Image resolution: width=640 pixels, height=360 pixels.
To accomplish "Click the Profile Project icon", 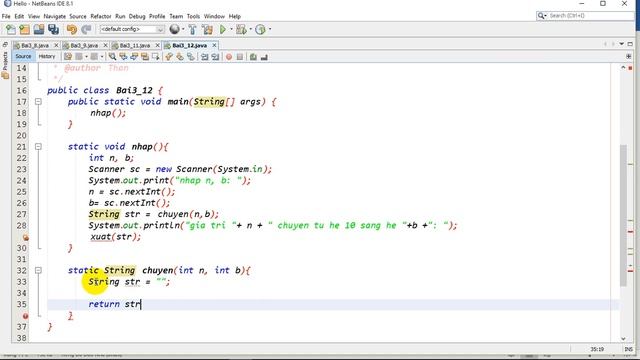I will (260, 29).
